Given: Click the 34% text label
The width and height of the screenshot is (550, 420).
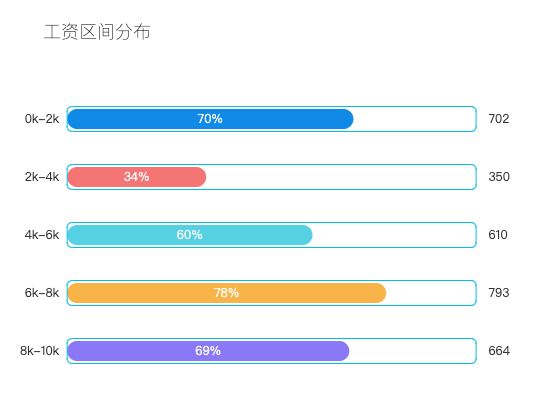Looking at the screenshot, I should (x=136, y=176).
